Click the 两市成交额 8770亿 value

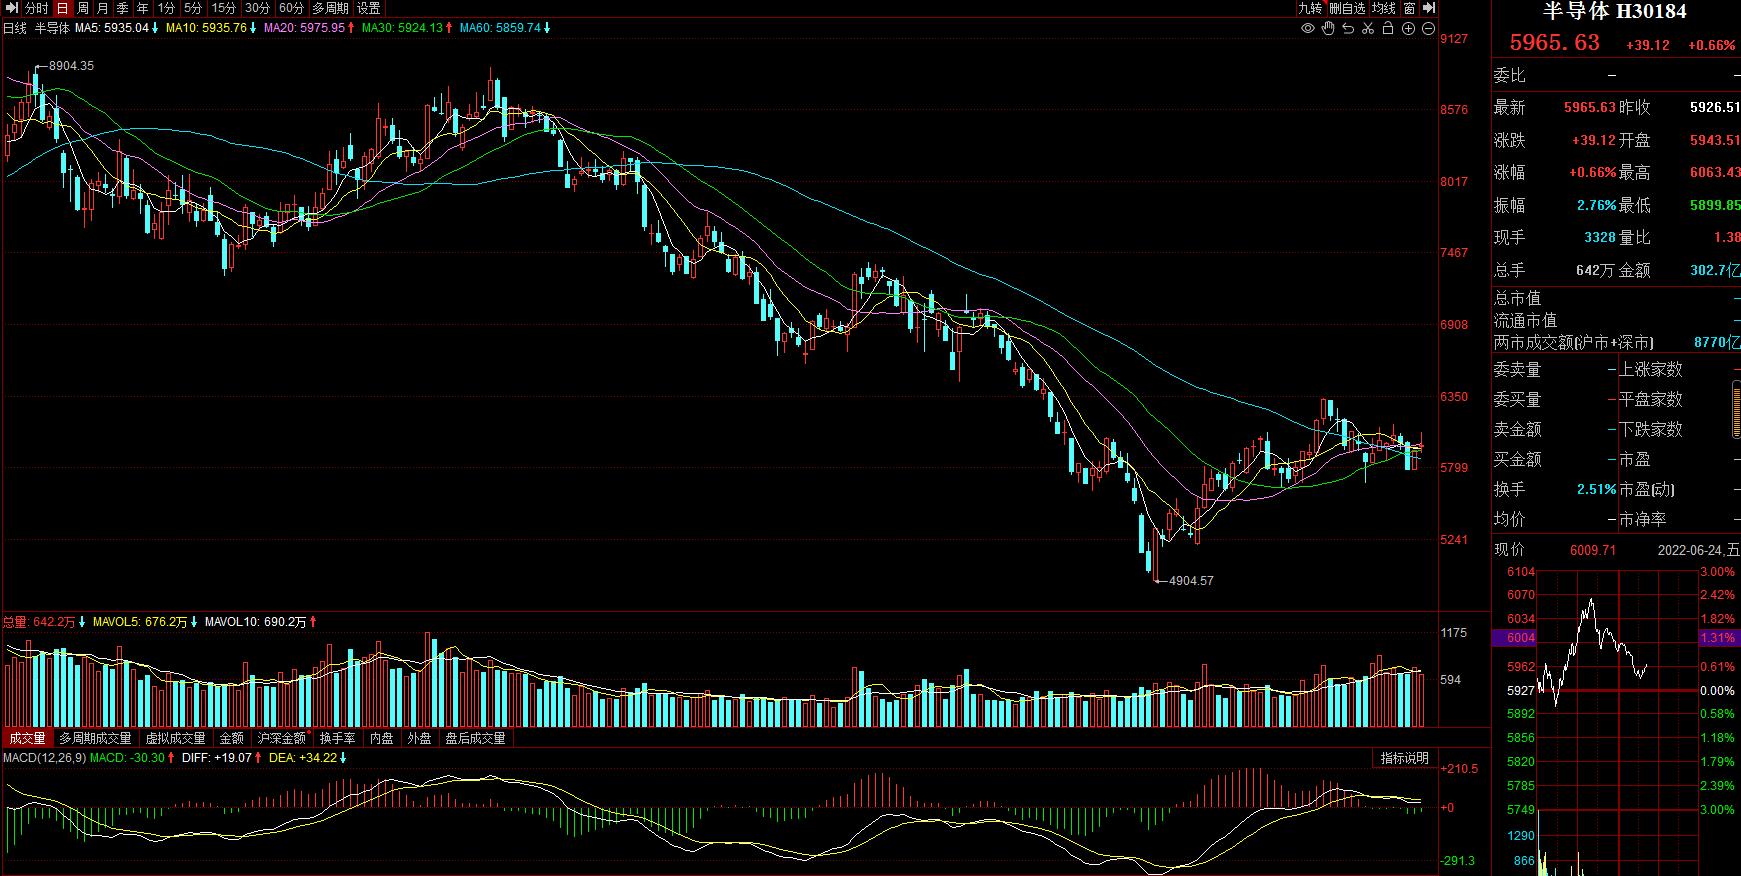point(1717,343)
